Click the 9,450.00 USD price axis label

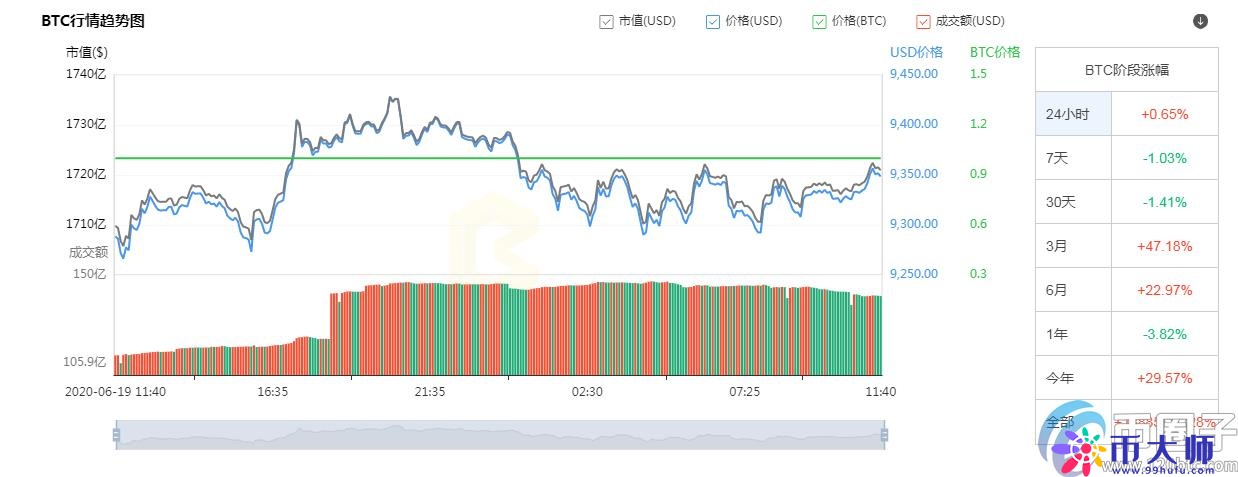(x=914, y=74)
